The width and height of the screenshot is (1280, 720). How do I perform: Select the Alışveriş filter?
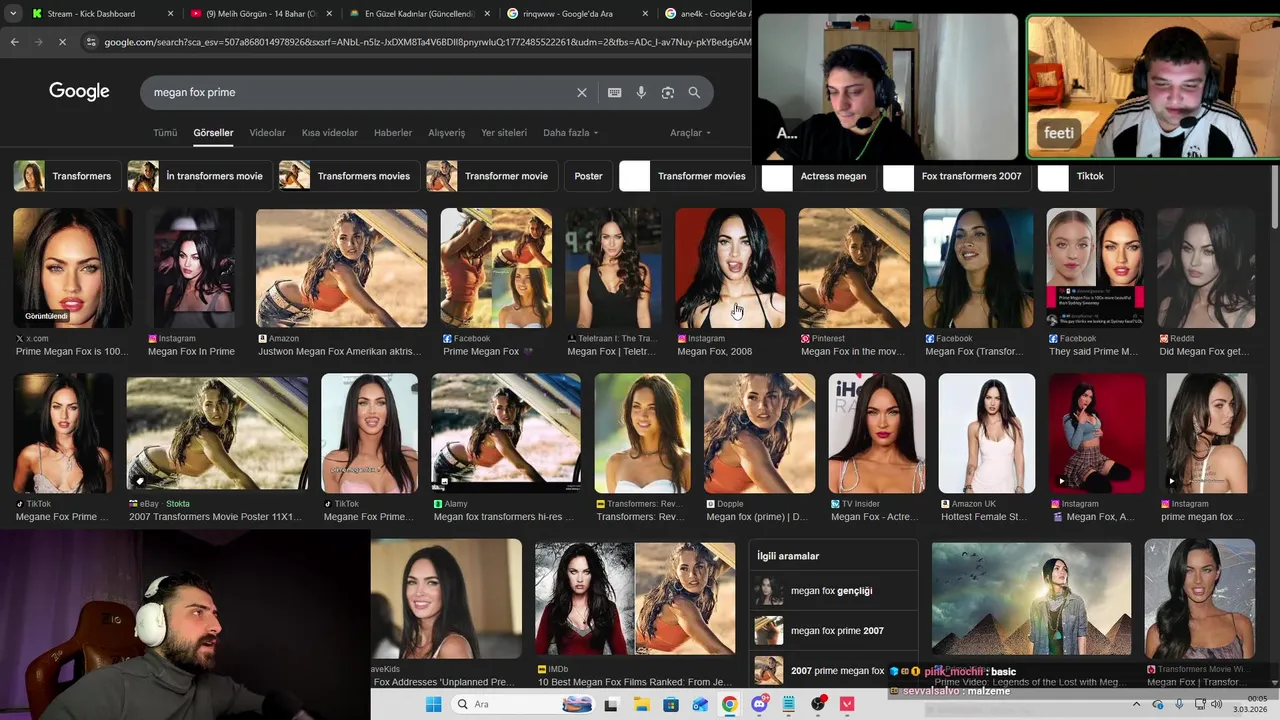tap(447, 133)
